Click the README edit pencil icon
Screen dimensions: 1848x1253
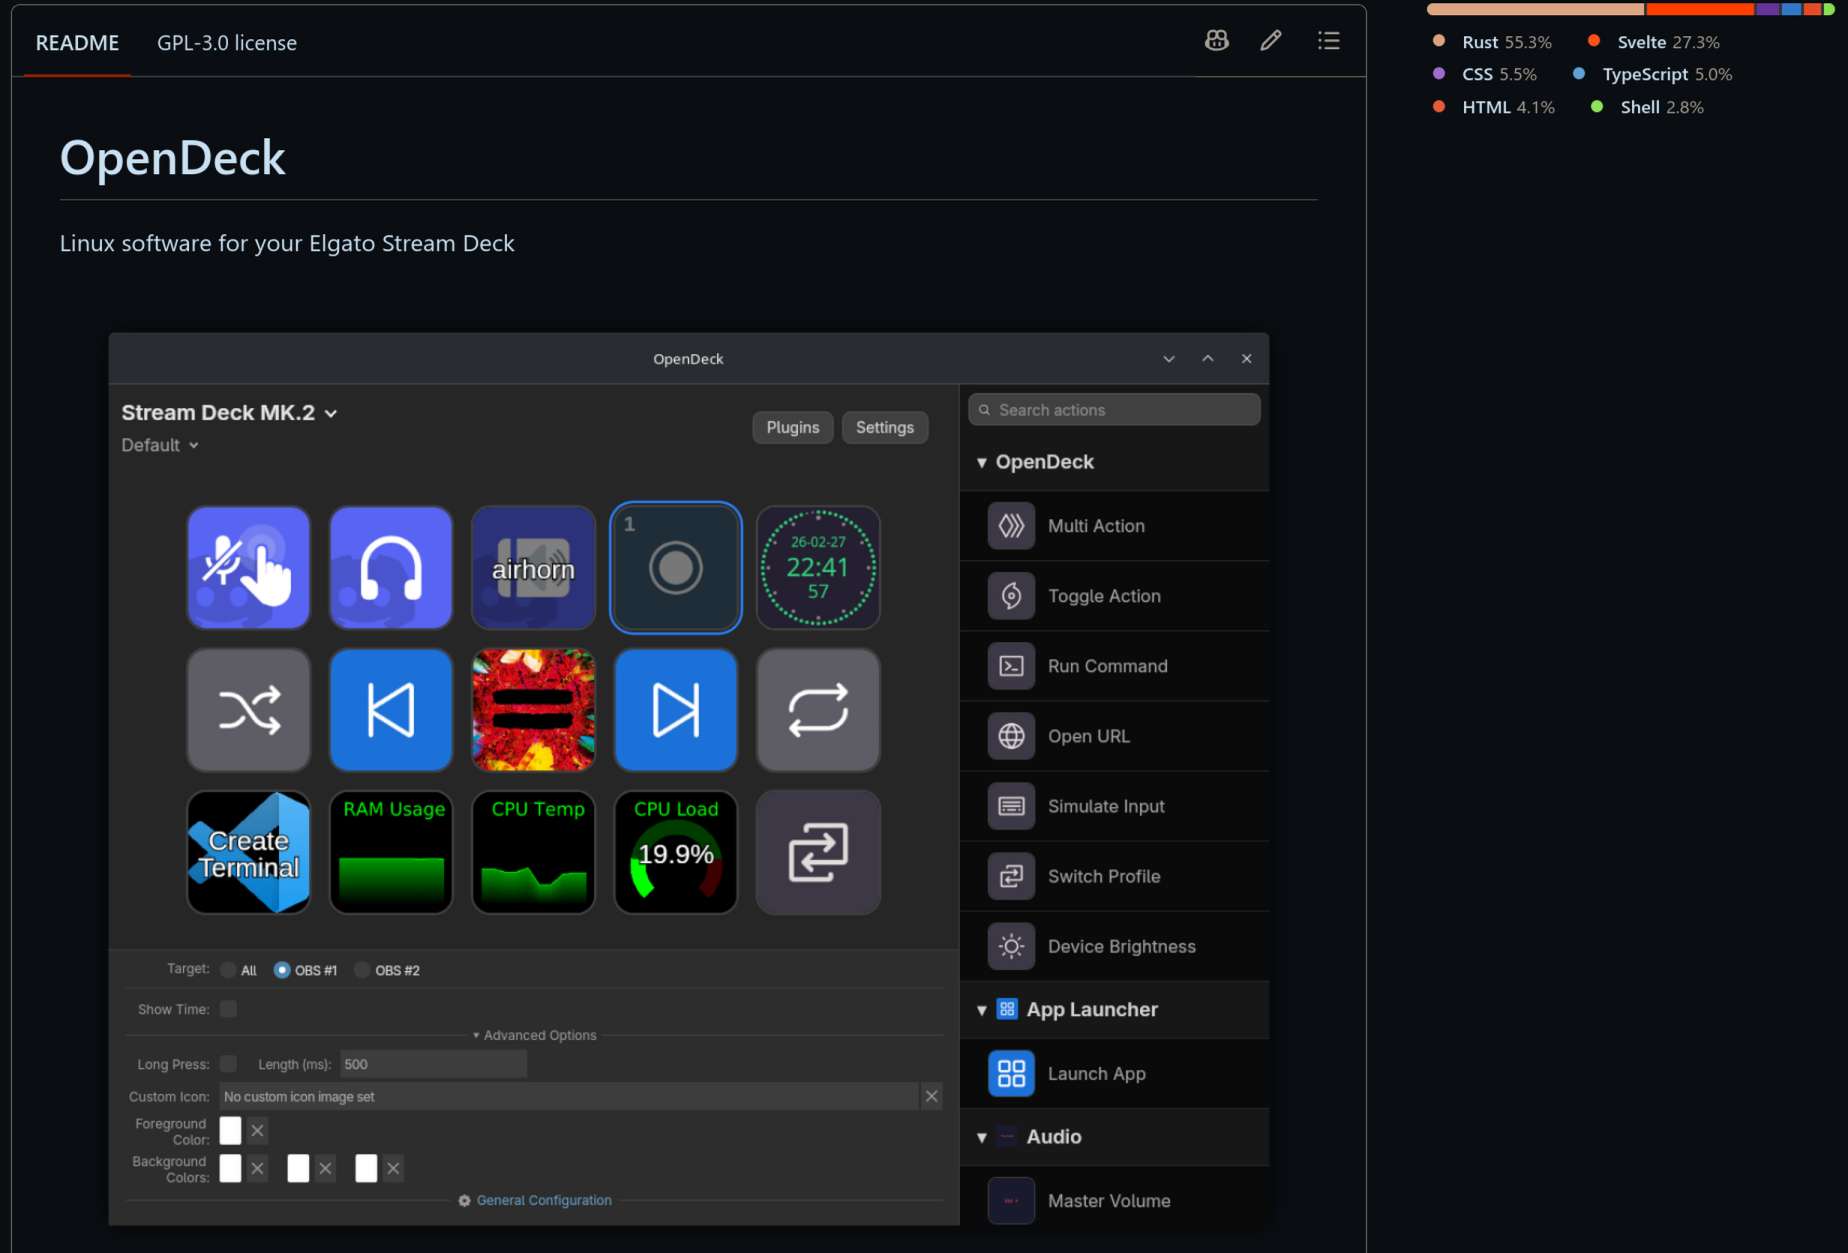coord(1271,41)
